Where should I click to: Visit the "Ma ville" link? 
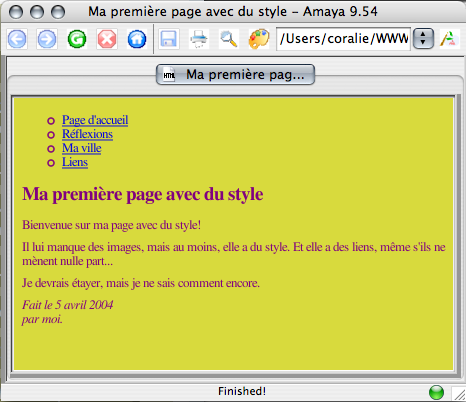point(82,148)
